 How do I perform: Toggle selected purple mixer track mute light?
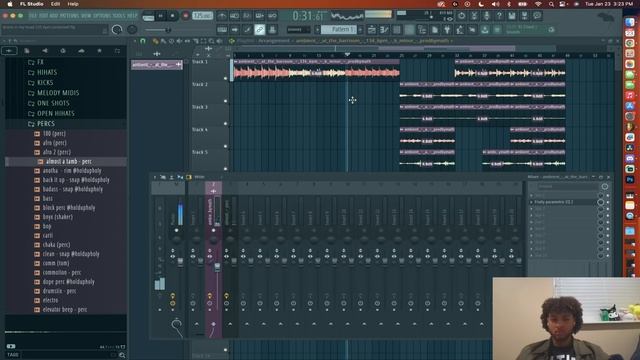click(x=213, y=230)
